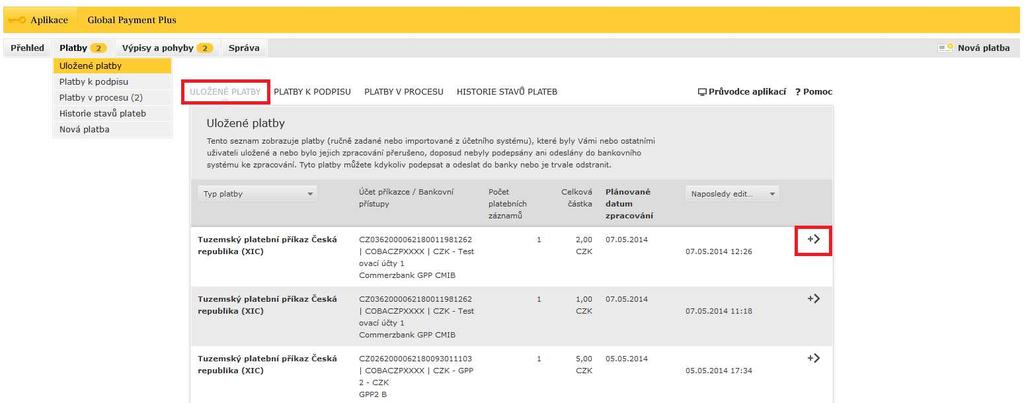Click timestamp 07.05.2014 12:26
1024x403 pixels.
[x=718, y=251]
